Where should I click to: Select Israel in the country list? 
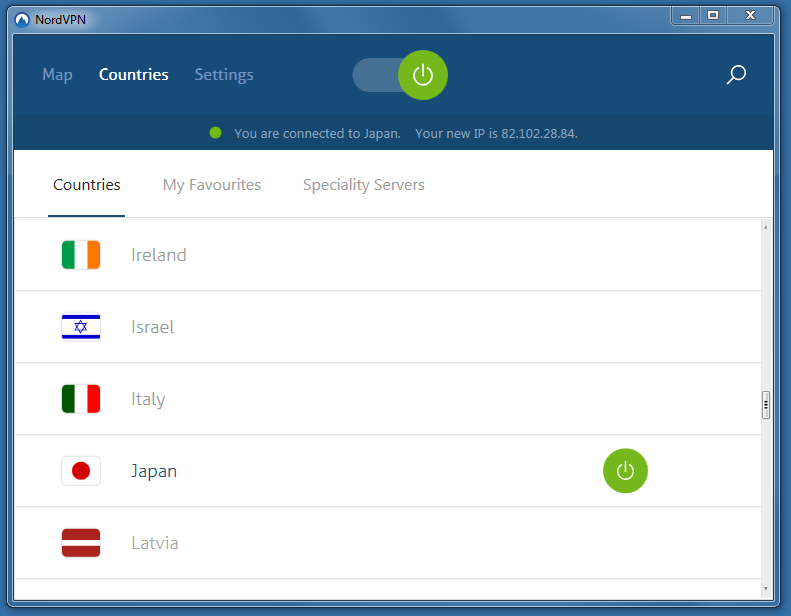pyautogui.click(x=388, y=327)
